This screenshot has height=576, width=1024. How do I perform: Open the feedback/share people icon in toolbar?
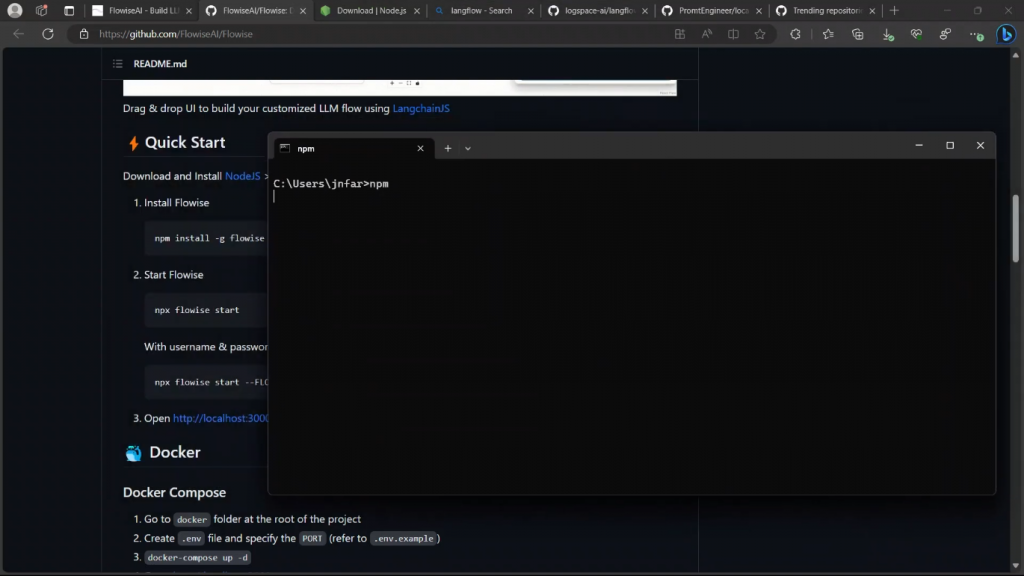(945, 34)
